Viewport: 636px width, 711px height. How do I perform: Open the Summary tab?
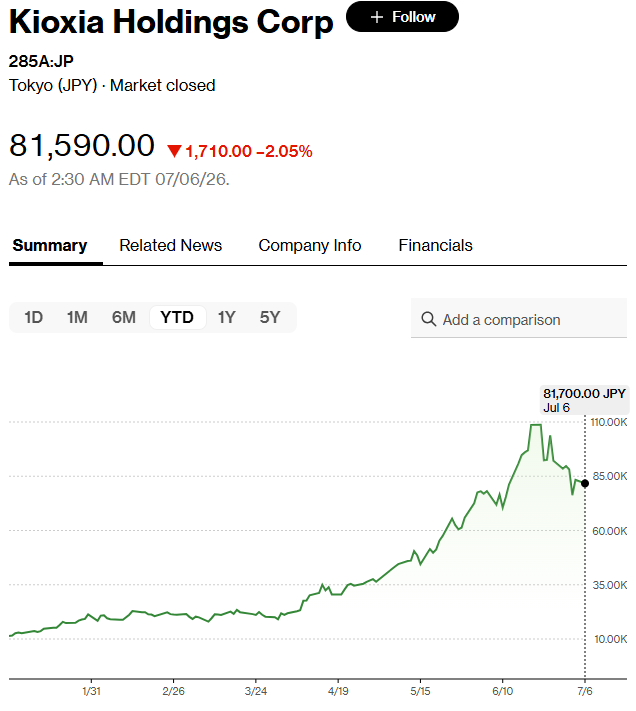point(50,245)
